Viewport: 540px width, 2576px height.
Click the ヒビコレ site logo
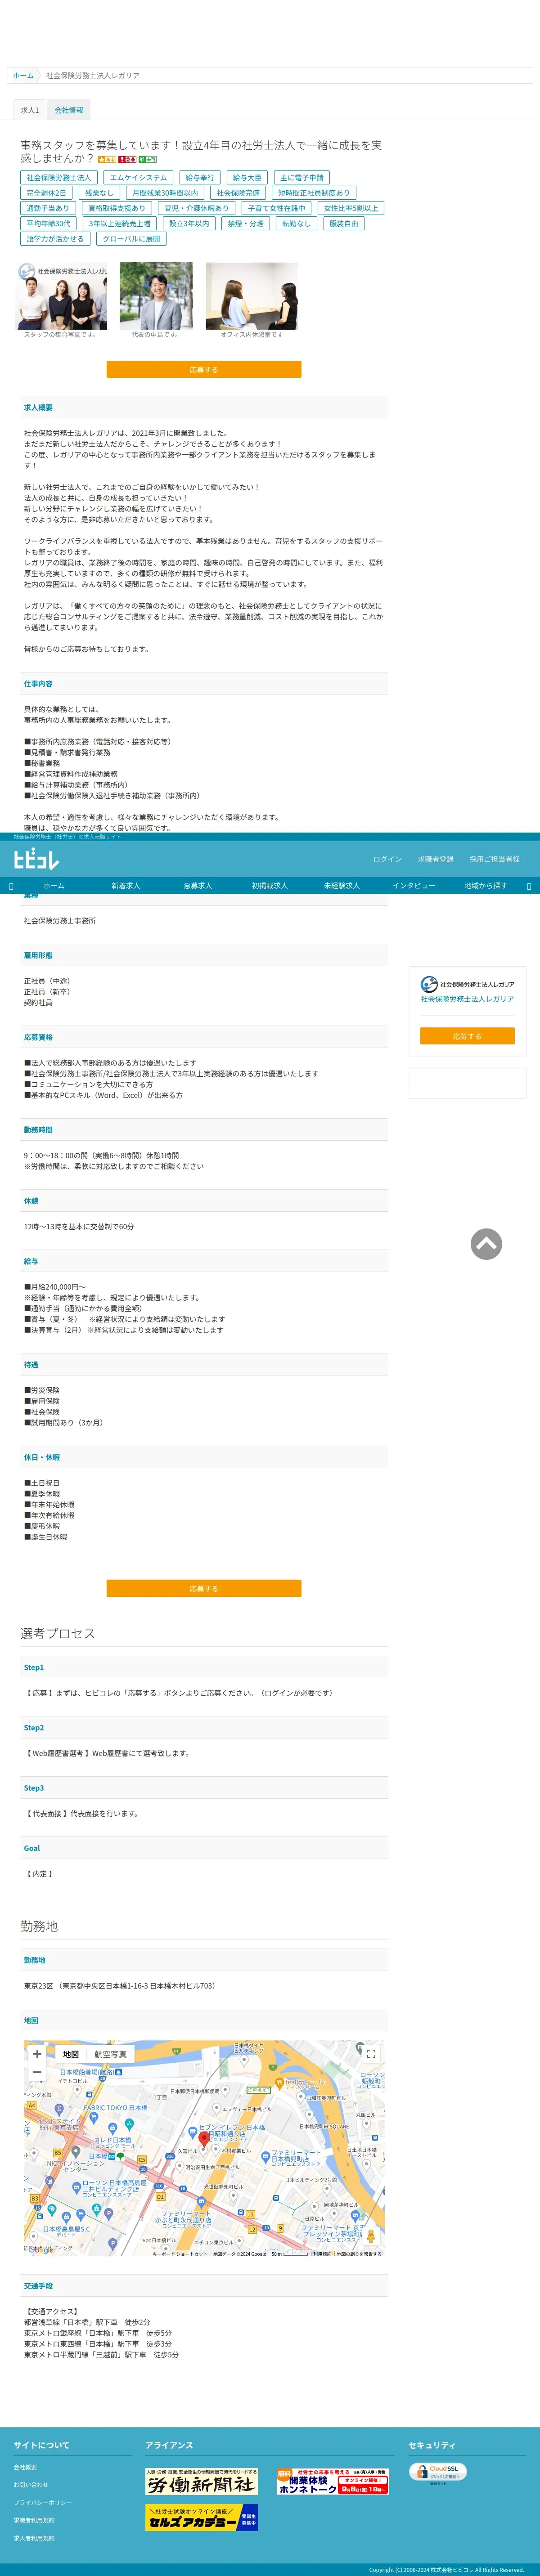click(x=36, y=859)
